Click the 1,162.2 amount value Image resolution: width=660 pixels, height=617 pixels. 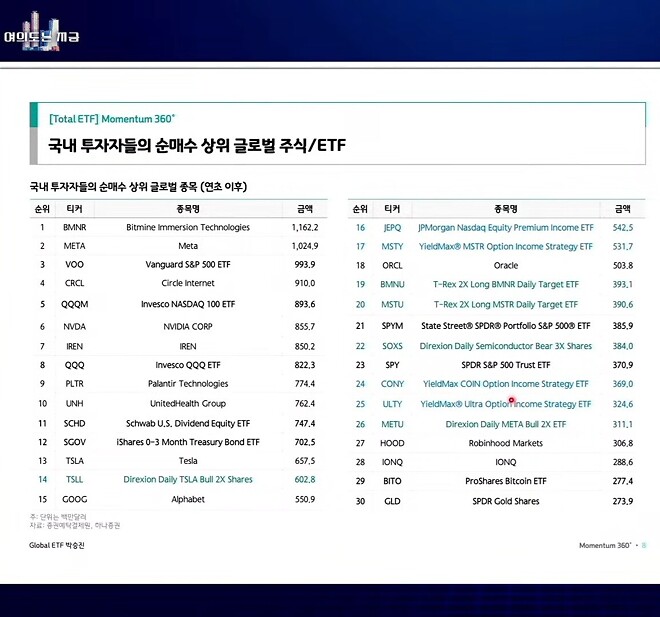[x=305, y=227]
